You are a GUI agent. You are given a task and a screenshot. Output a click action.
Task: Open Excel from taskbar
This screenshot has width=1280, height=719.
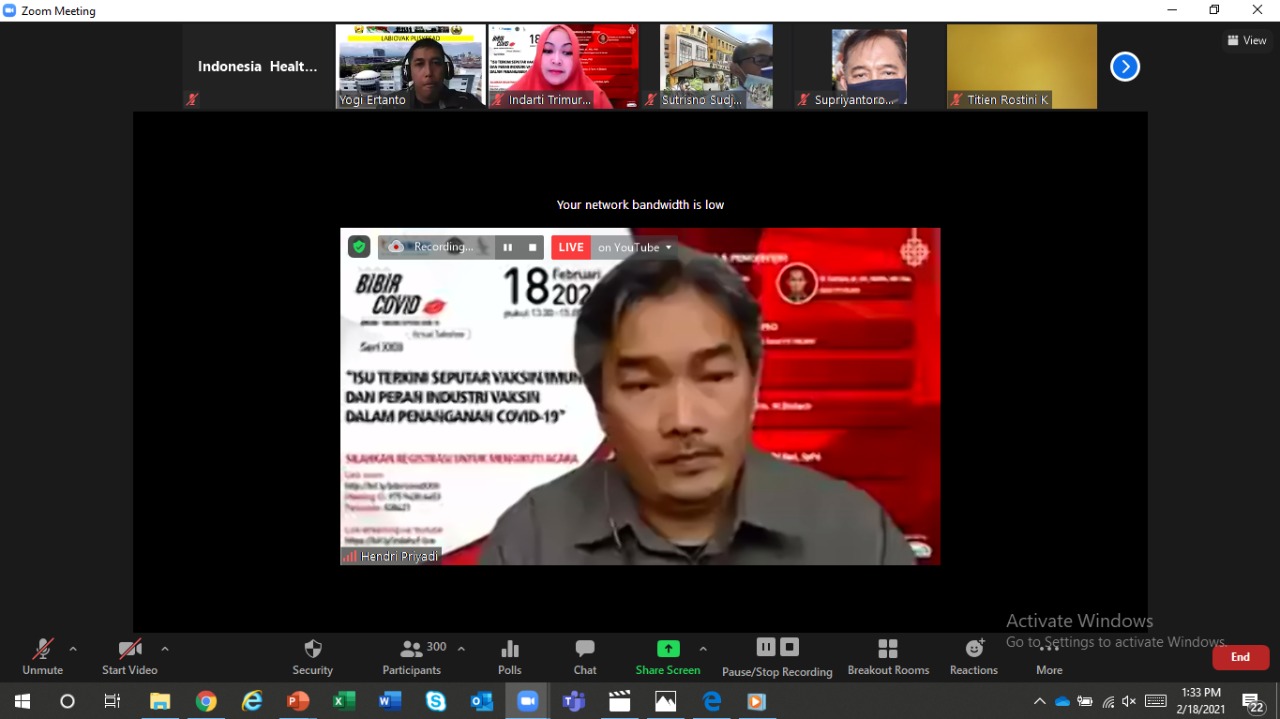point(344,701)
